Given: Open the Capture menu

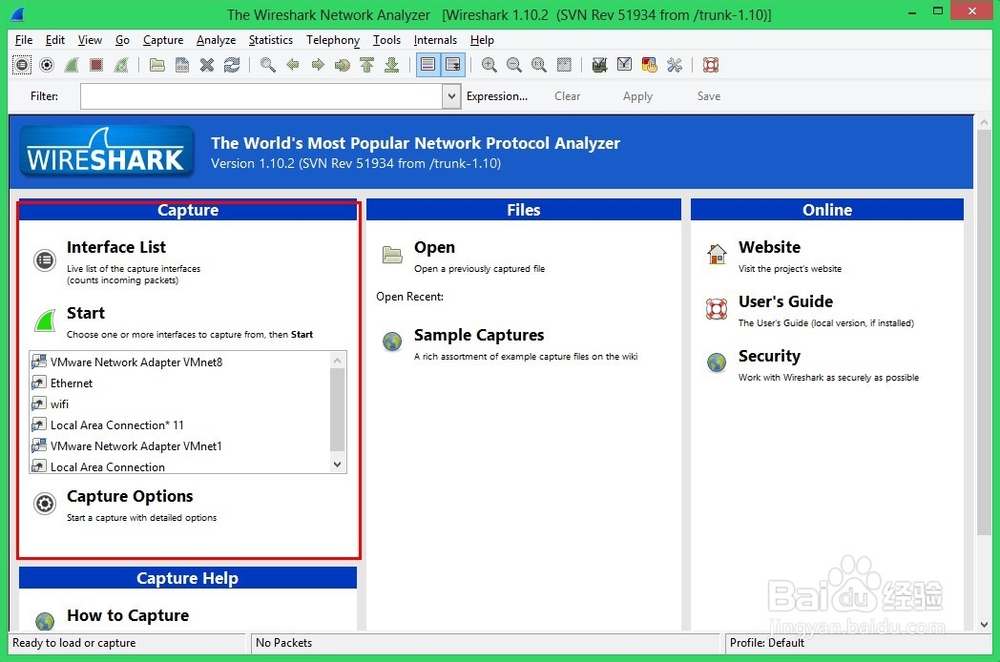Looking at the screenshot, I should 162,40.
